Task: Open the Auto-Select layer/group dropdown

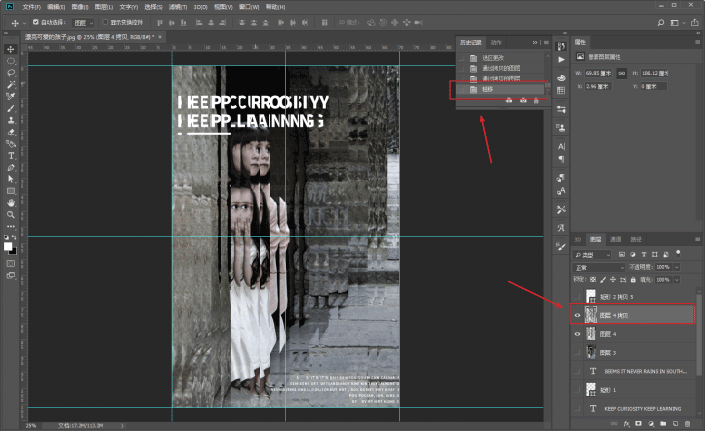Action: pos(84,22)
